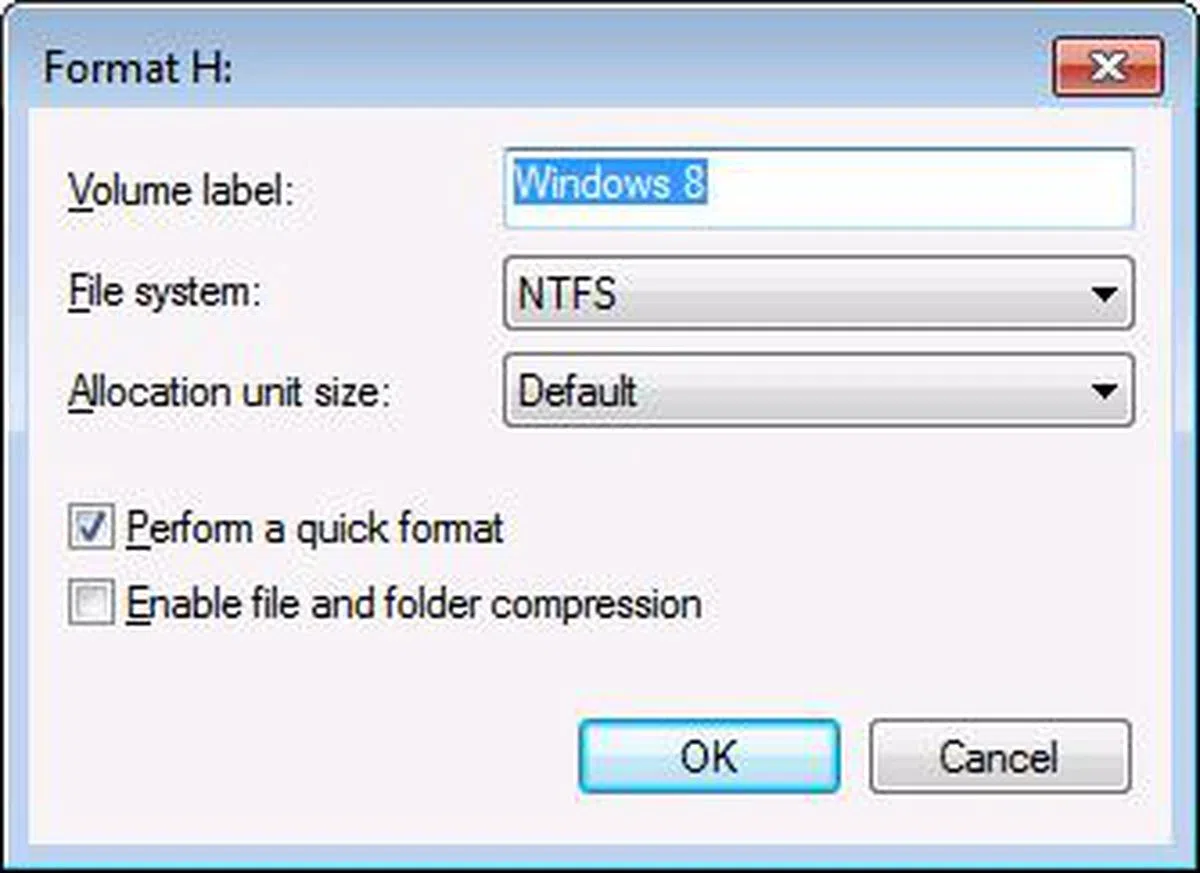Uncheck the Perform a quick format checkbox

coord(91,528)
